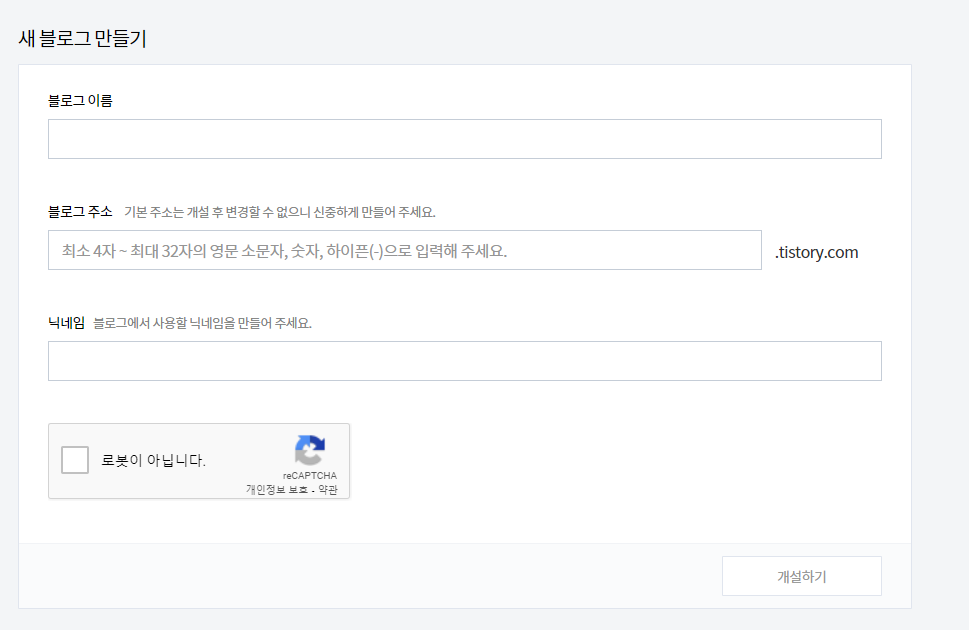Click the .tistory.com domain suffix text
The width and height of the screenshot is (969, 630).
pos(816,252)
